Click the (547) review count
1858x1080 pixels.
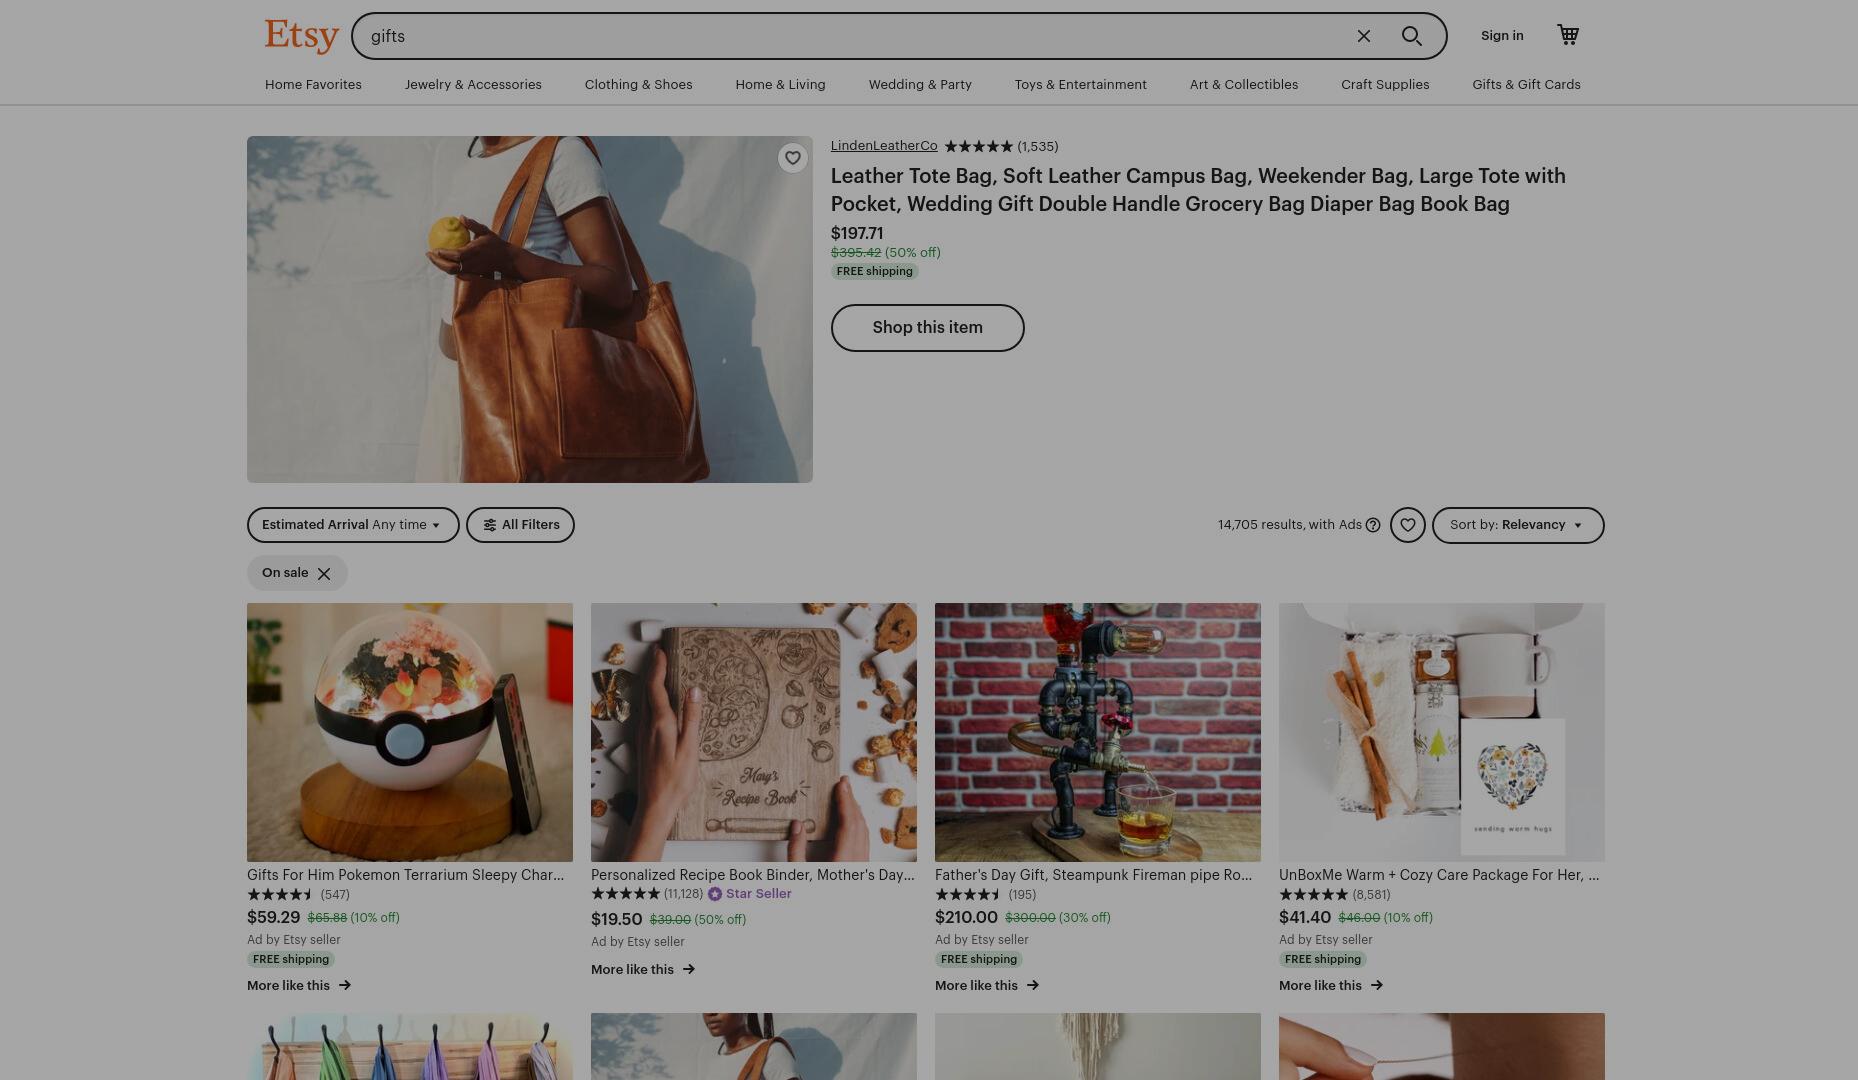(335, 895)
